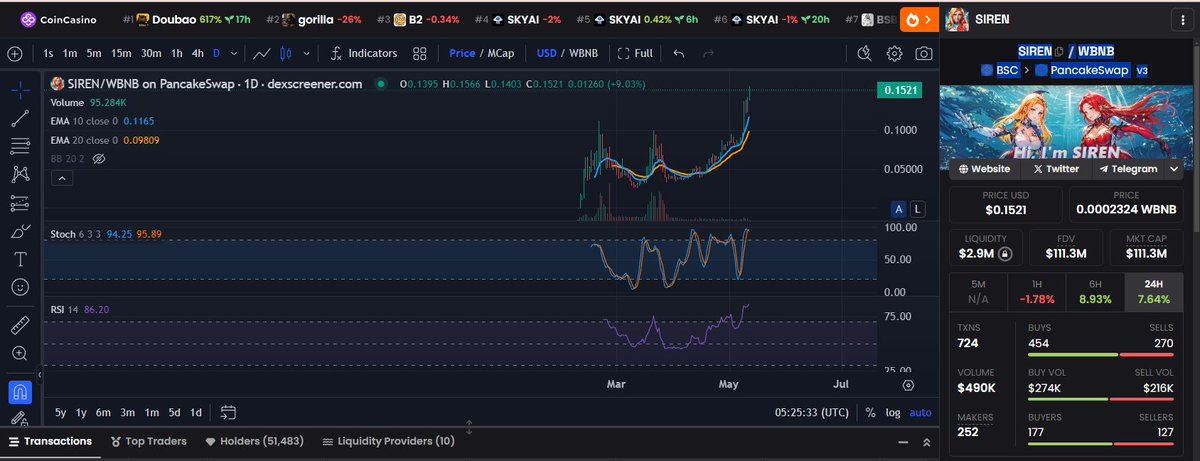
Task: Toggle logarithmic L scale button
Action: pos(918,209)
